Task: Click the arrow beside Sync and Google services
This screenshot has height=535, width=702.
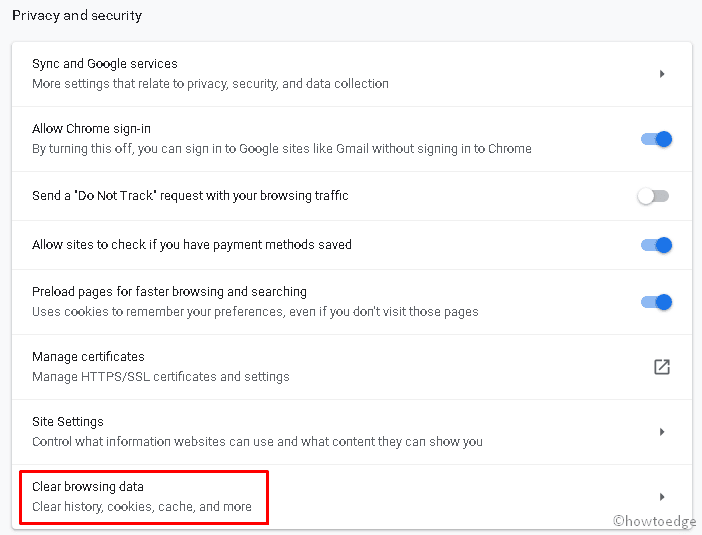Action: (662, 74)
